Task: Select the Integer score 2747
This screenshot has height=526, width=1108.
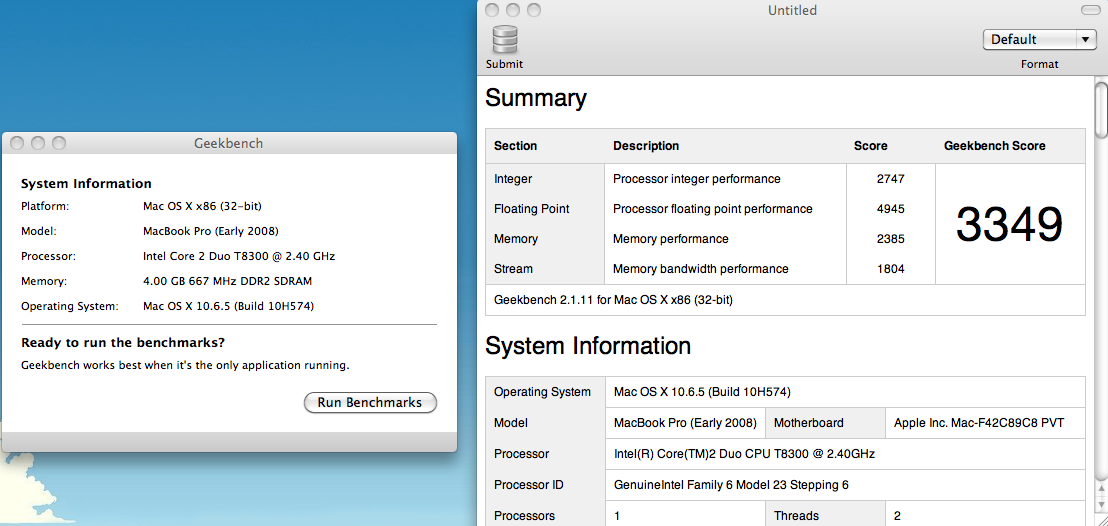Action: (890, 179)
